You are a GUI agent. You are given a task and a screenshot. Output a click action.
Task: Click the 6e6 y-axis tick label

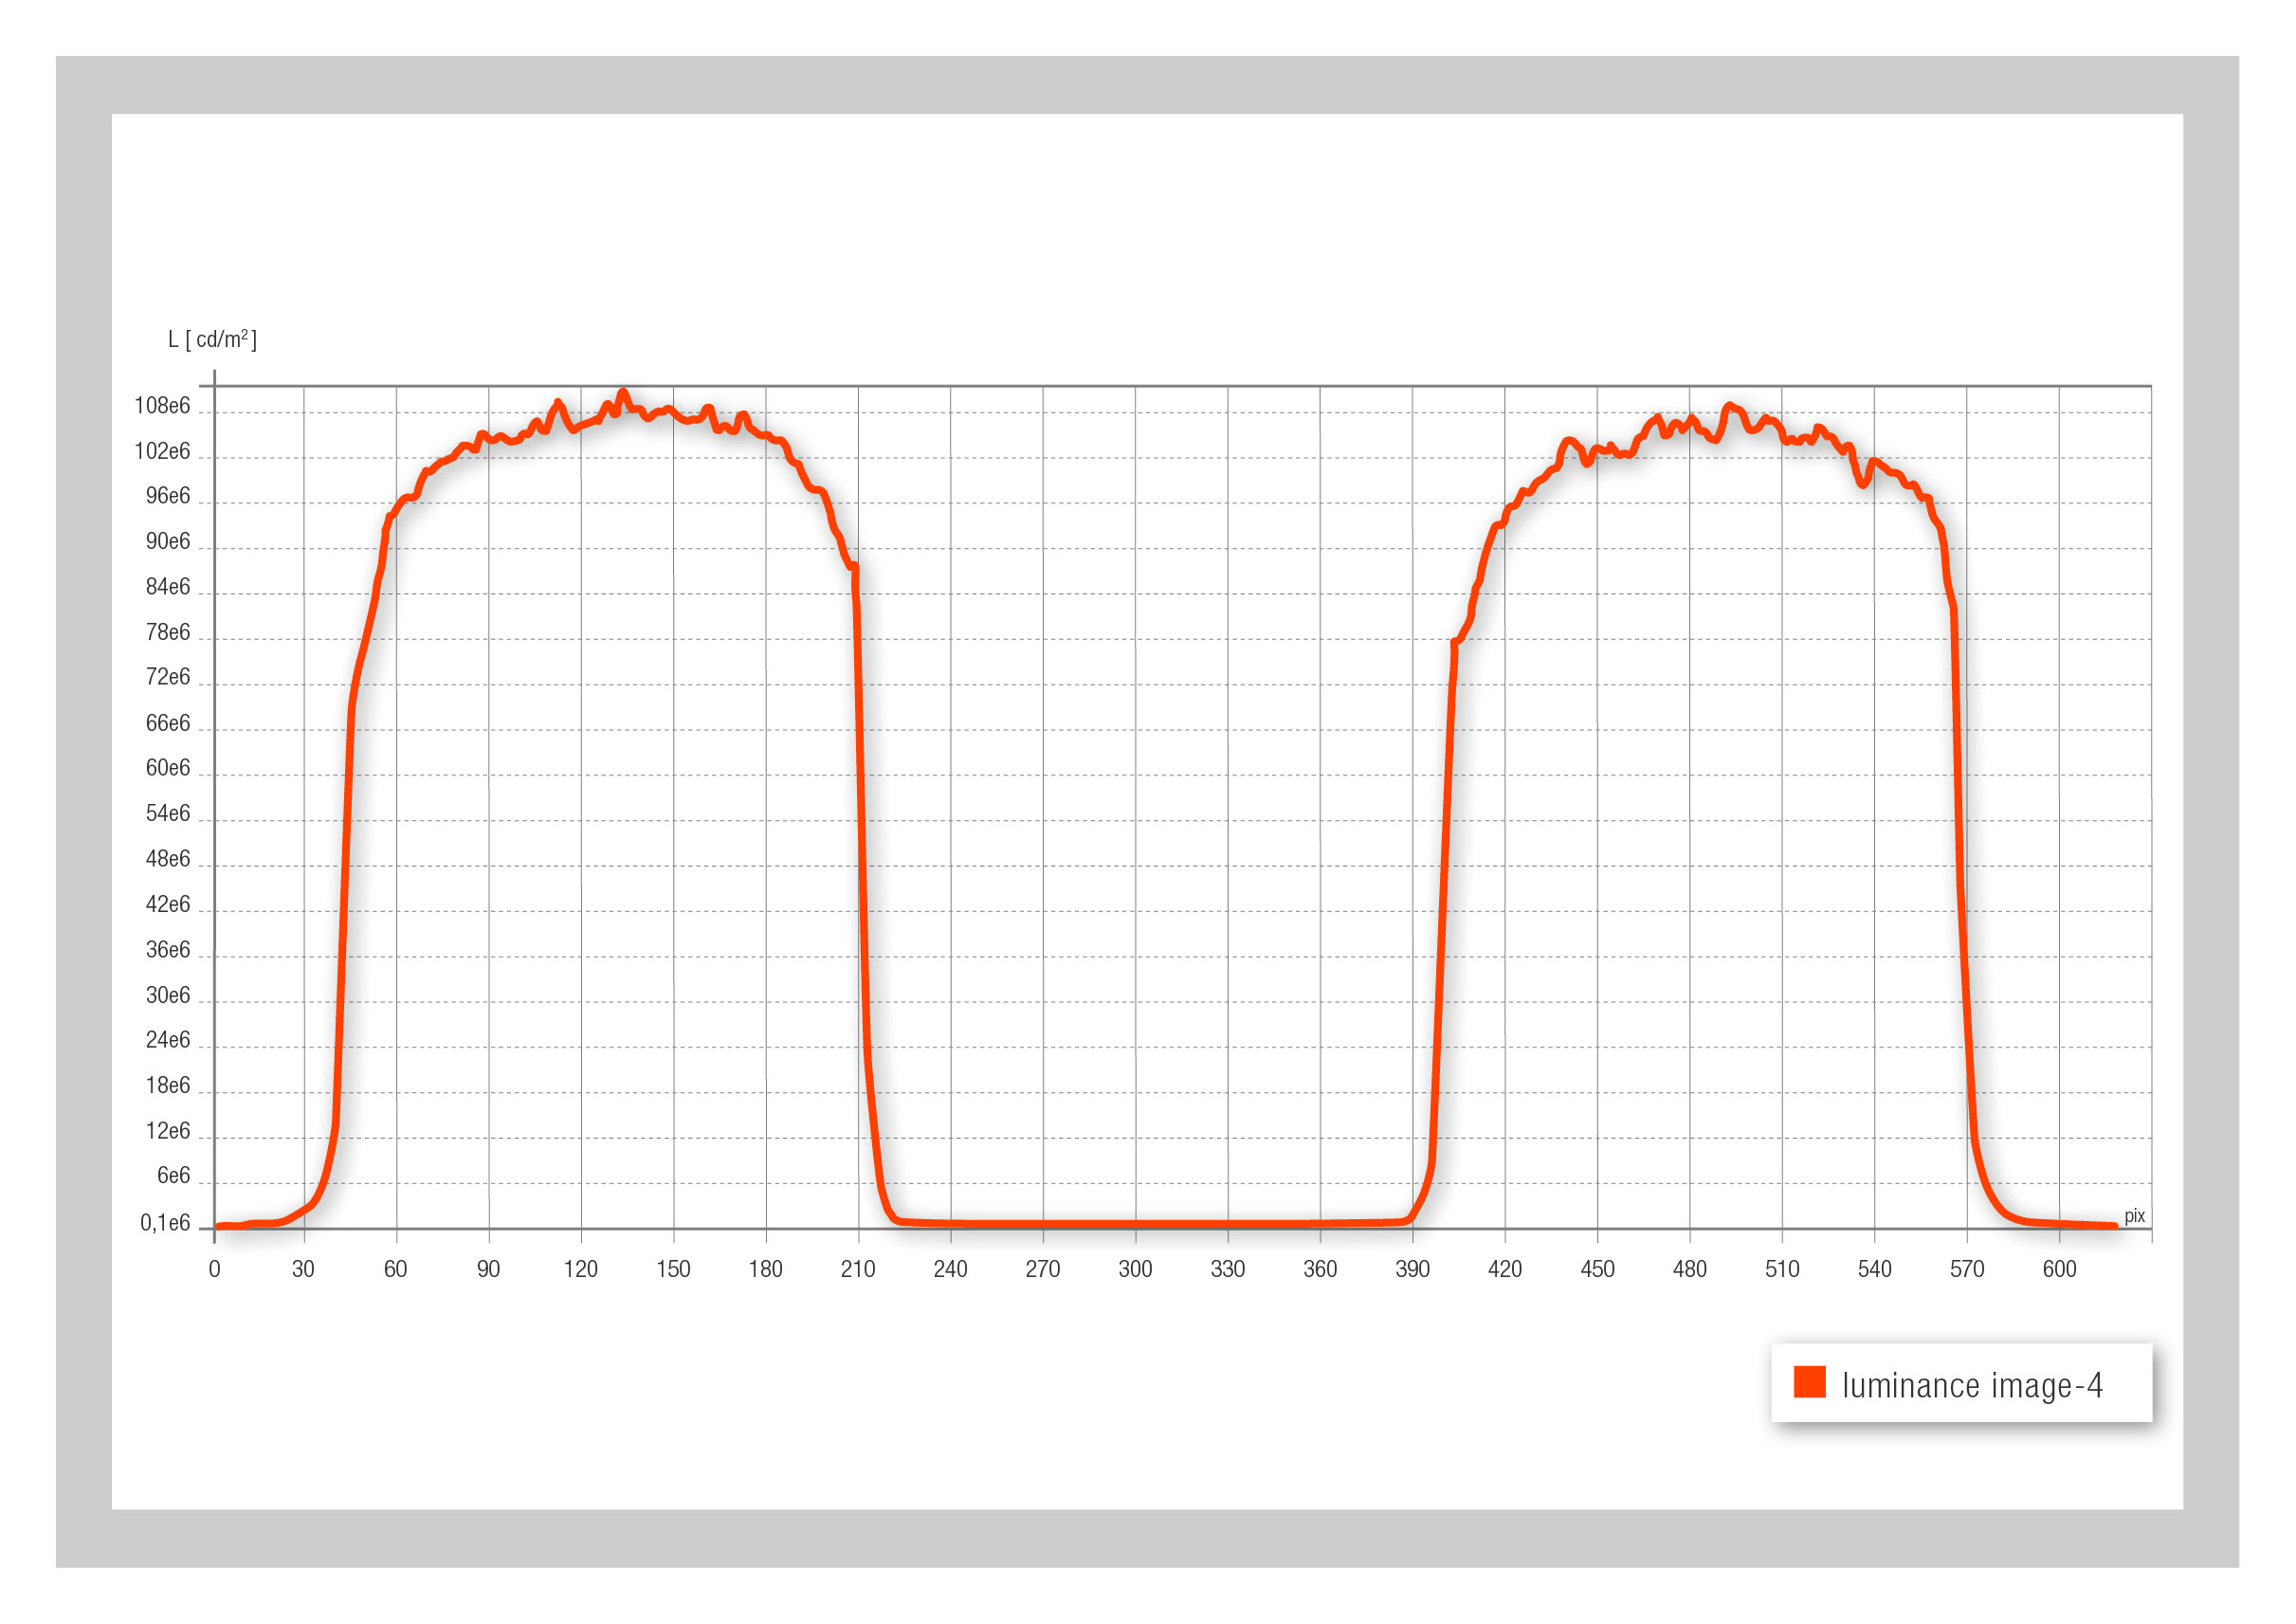(x=173, y=1175)
